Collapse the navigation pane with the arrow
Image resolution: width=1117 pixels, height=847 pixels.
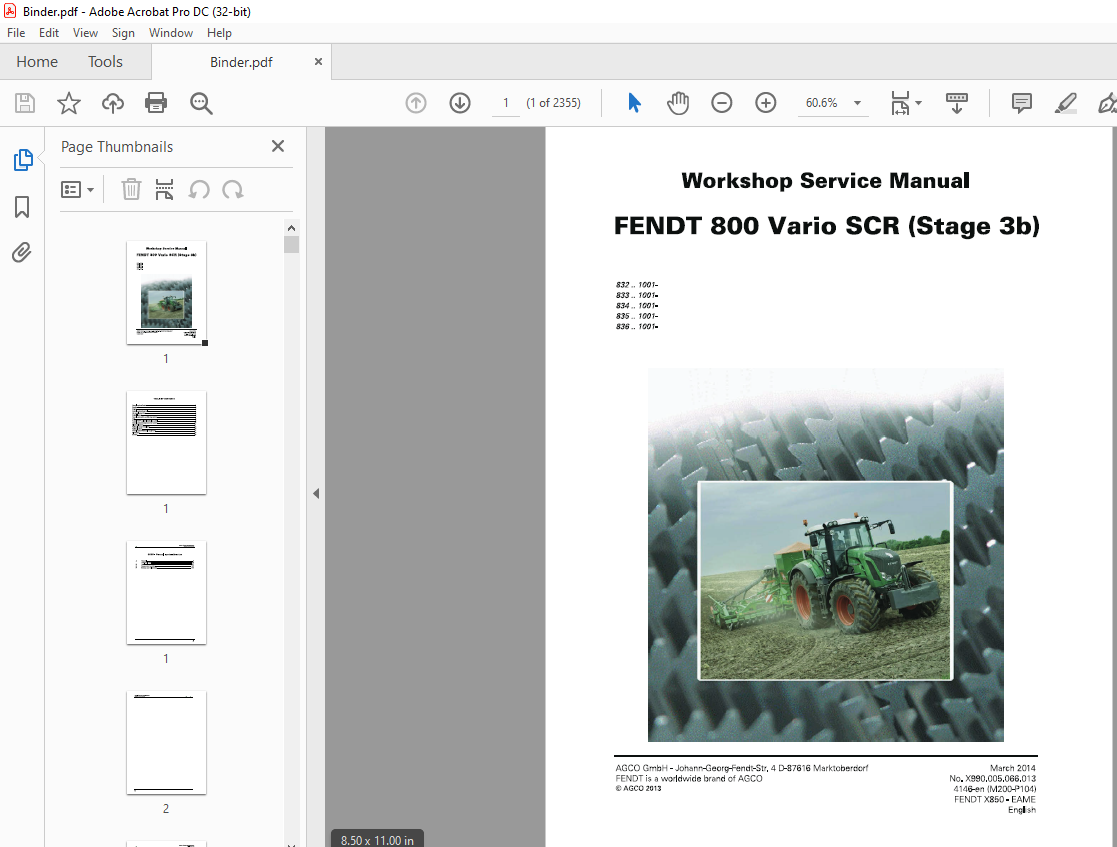[x=316, y=493]
